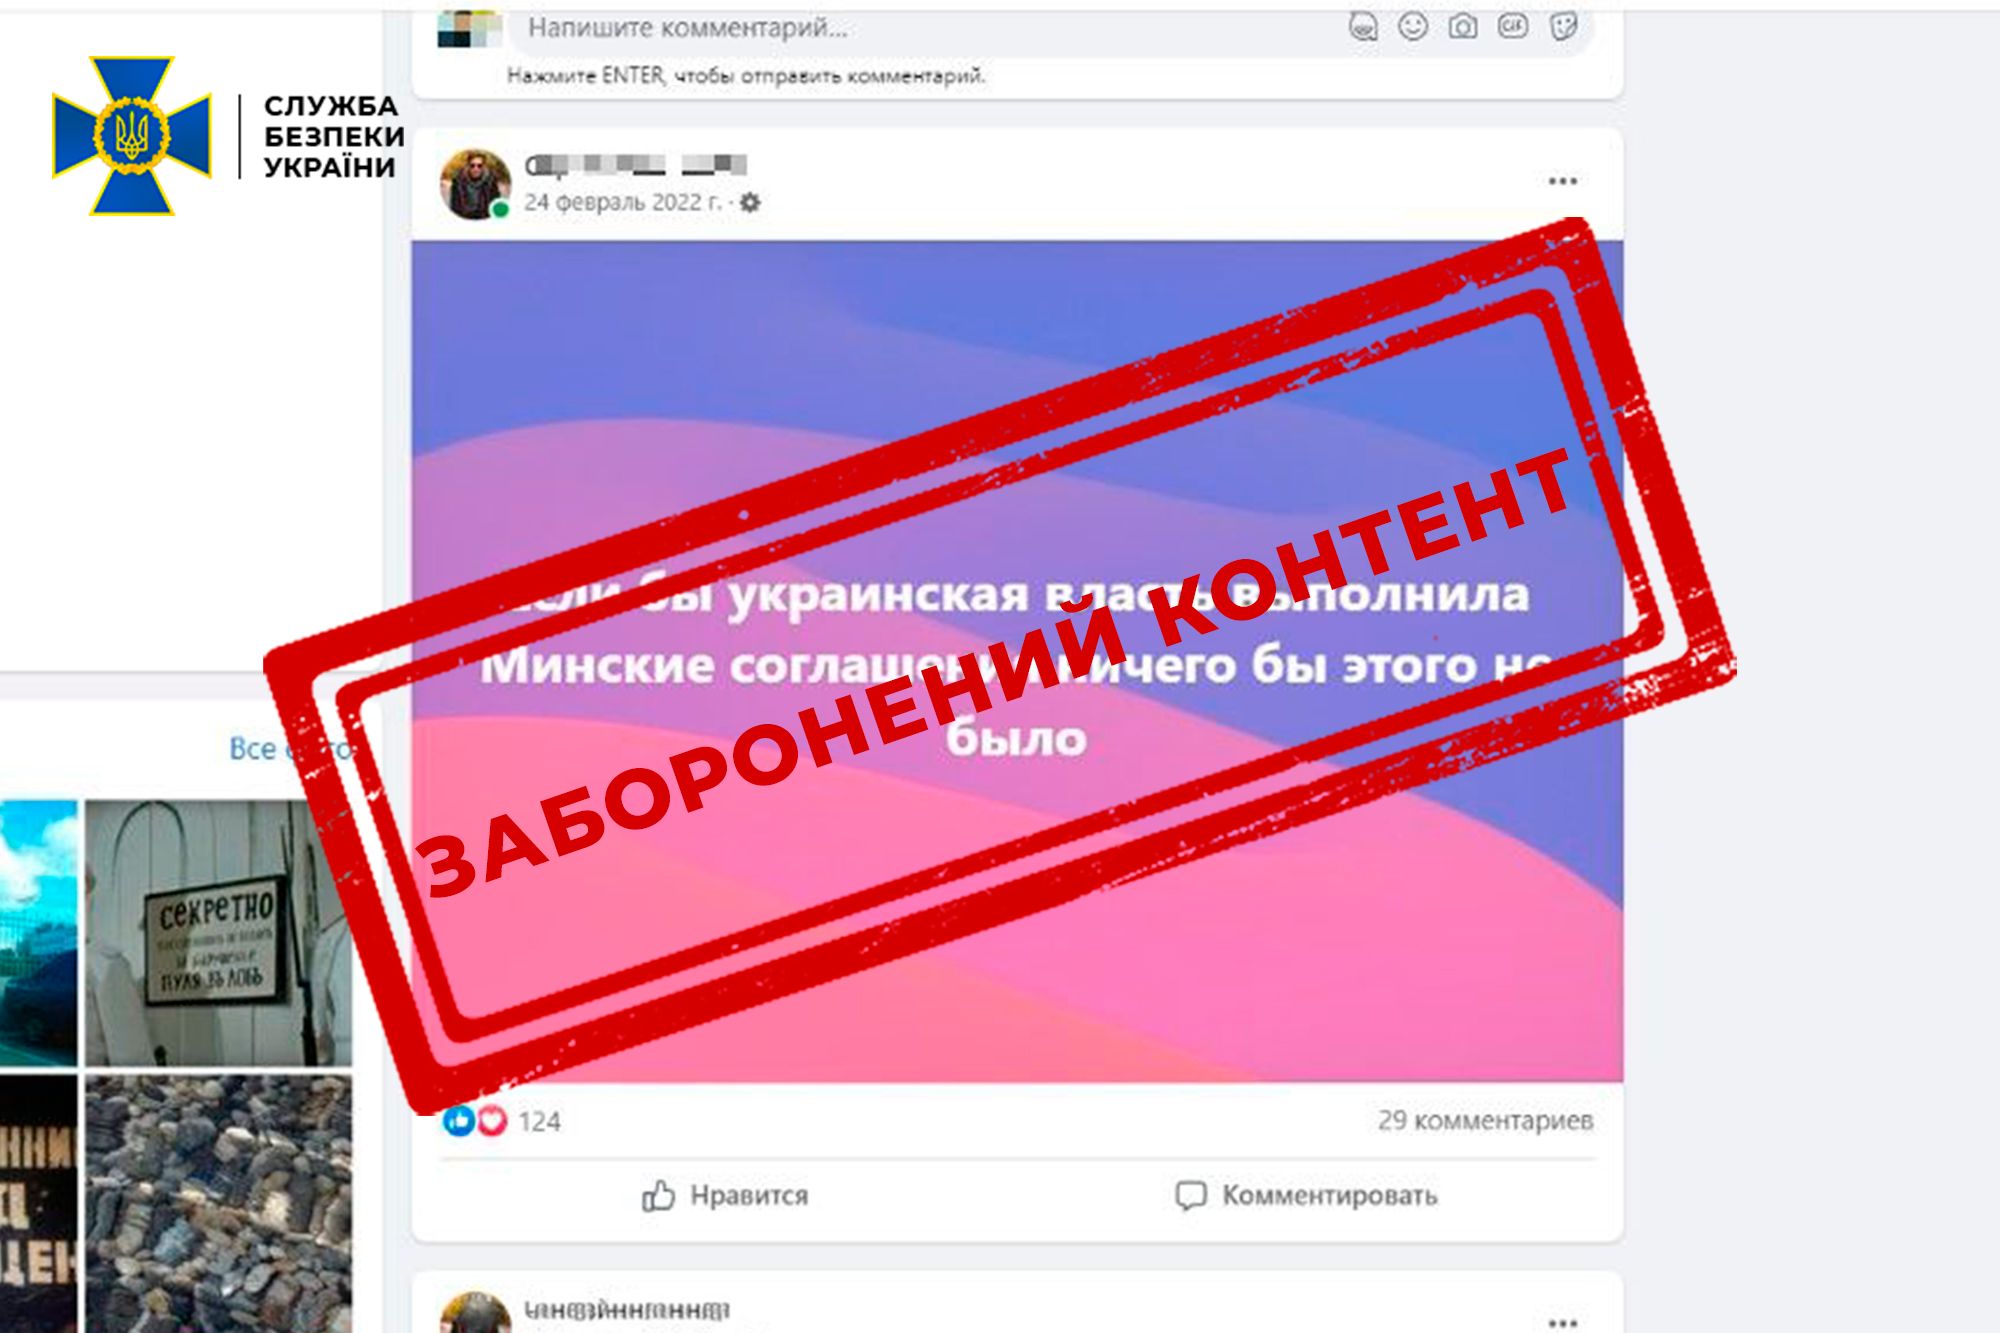The width and height of the screenshot is (2000, 1333).
Task: Click the Нравится like button
Action: (725, 1195)
